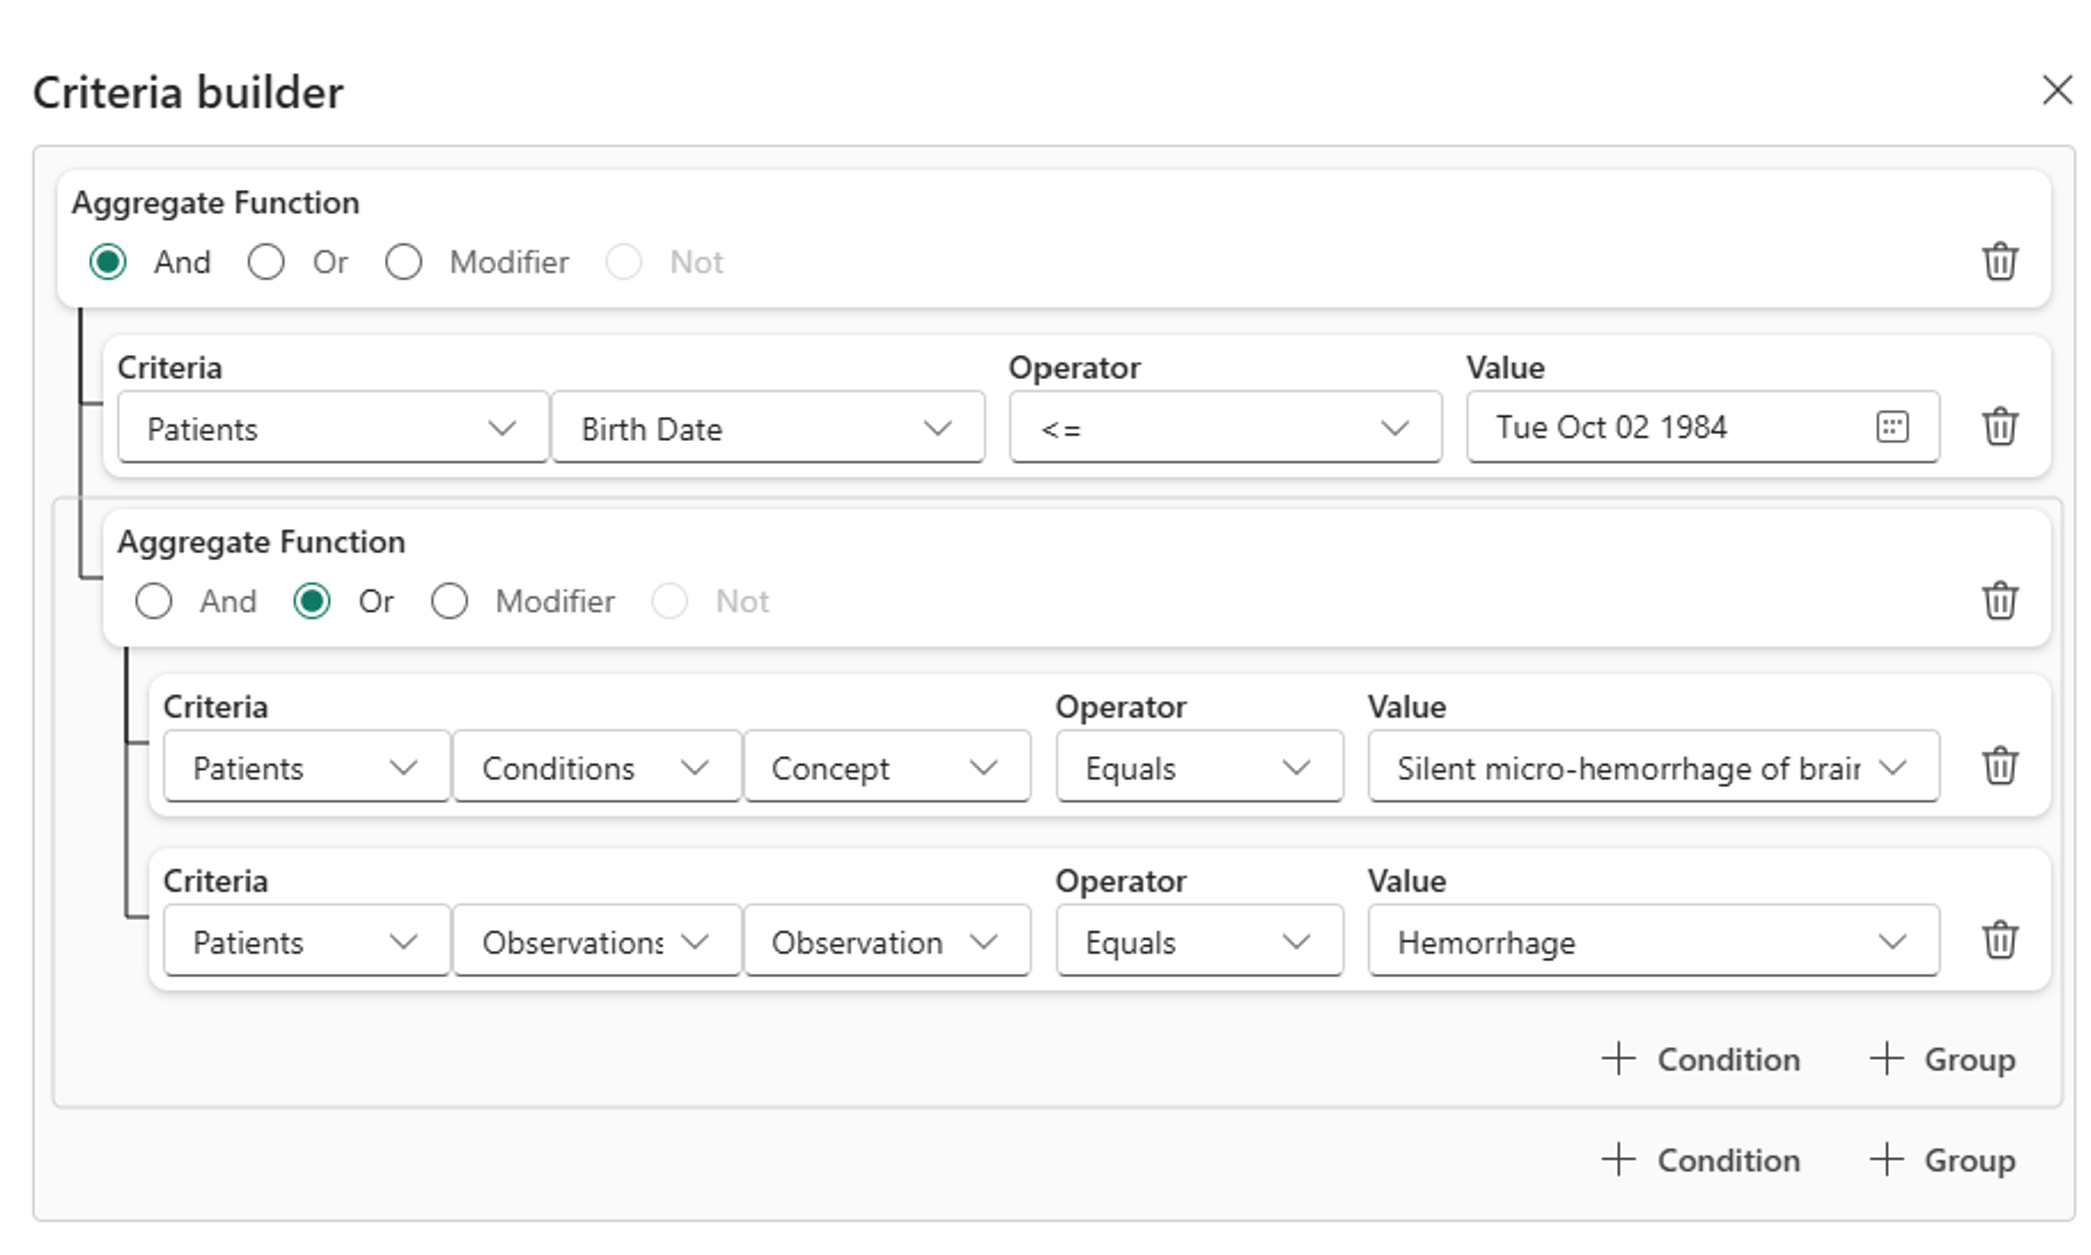Click the trash icon for outer And aggregate function
The width and height of the screenshot is (2091, 1255).
(x=2003, y=261)
